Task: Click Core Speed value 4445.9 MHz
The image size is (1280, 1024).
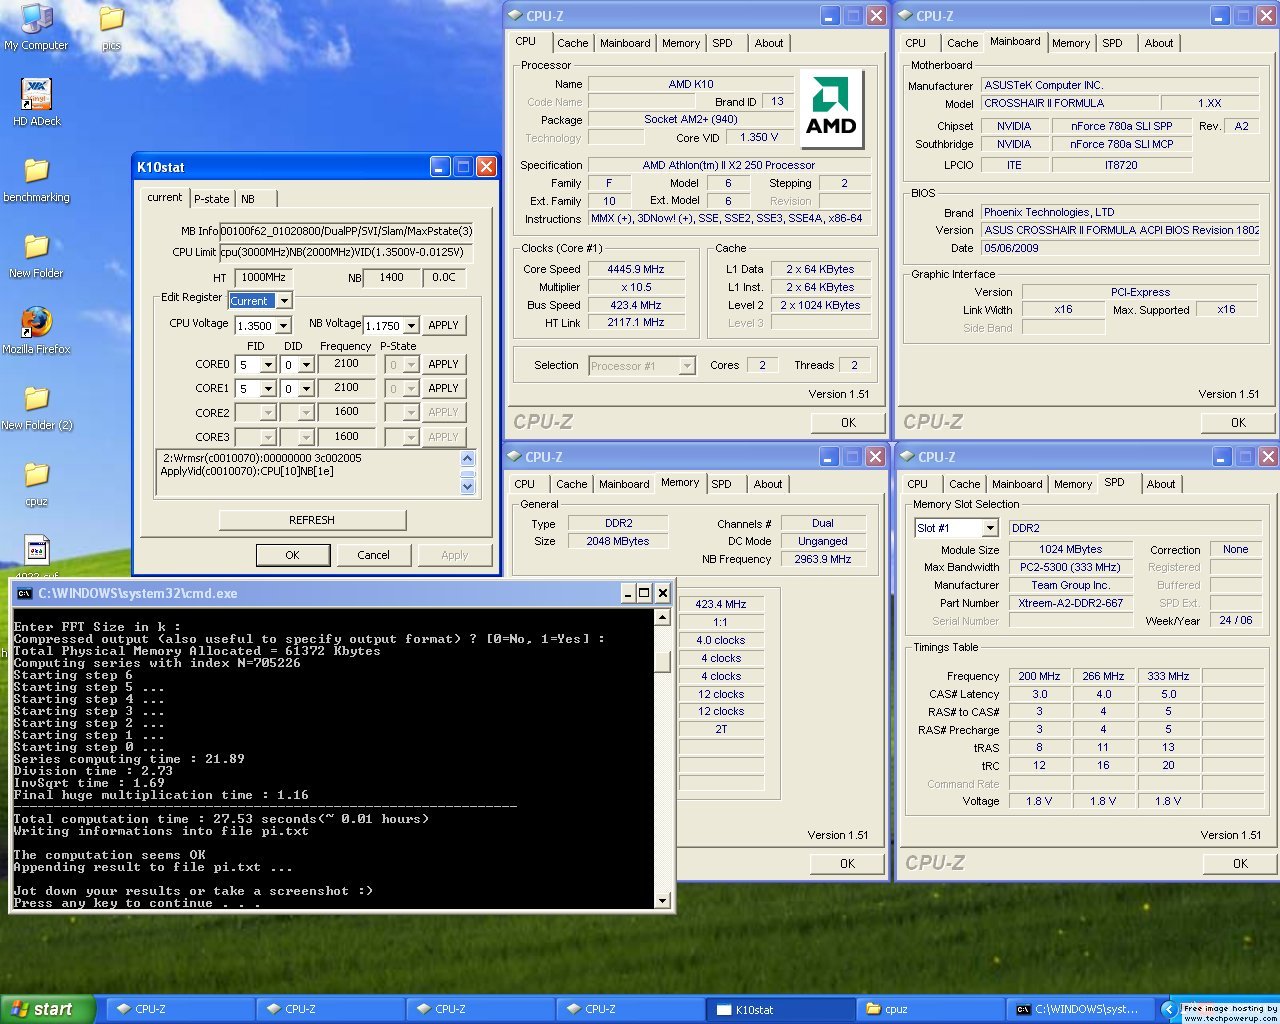Action: [636, 269]
